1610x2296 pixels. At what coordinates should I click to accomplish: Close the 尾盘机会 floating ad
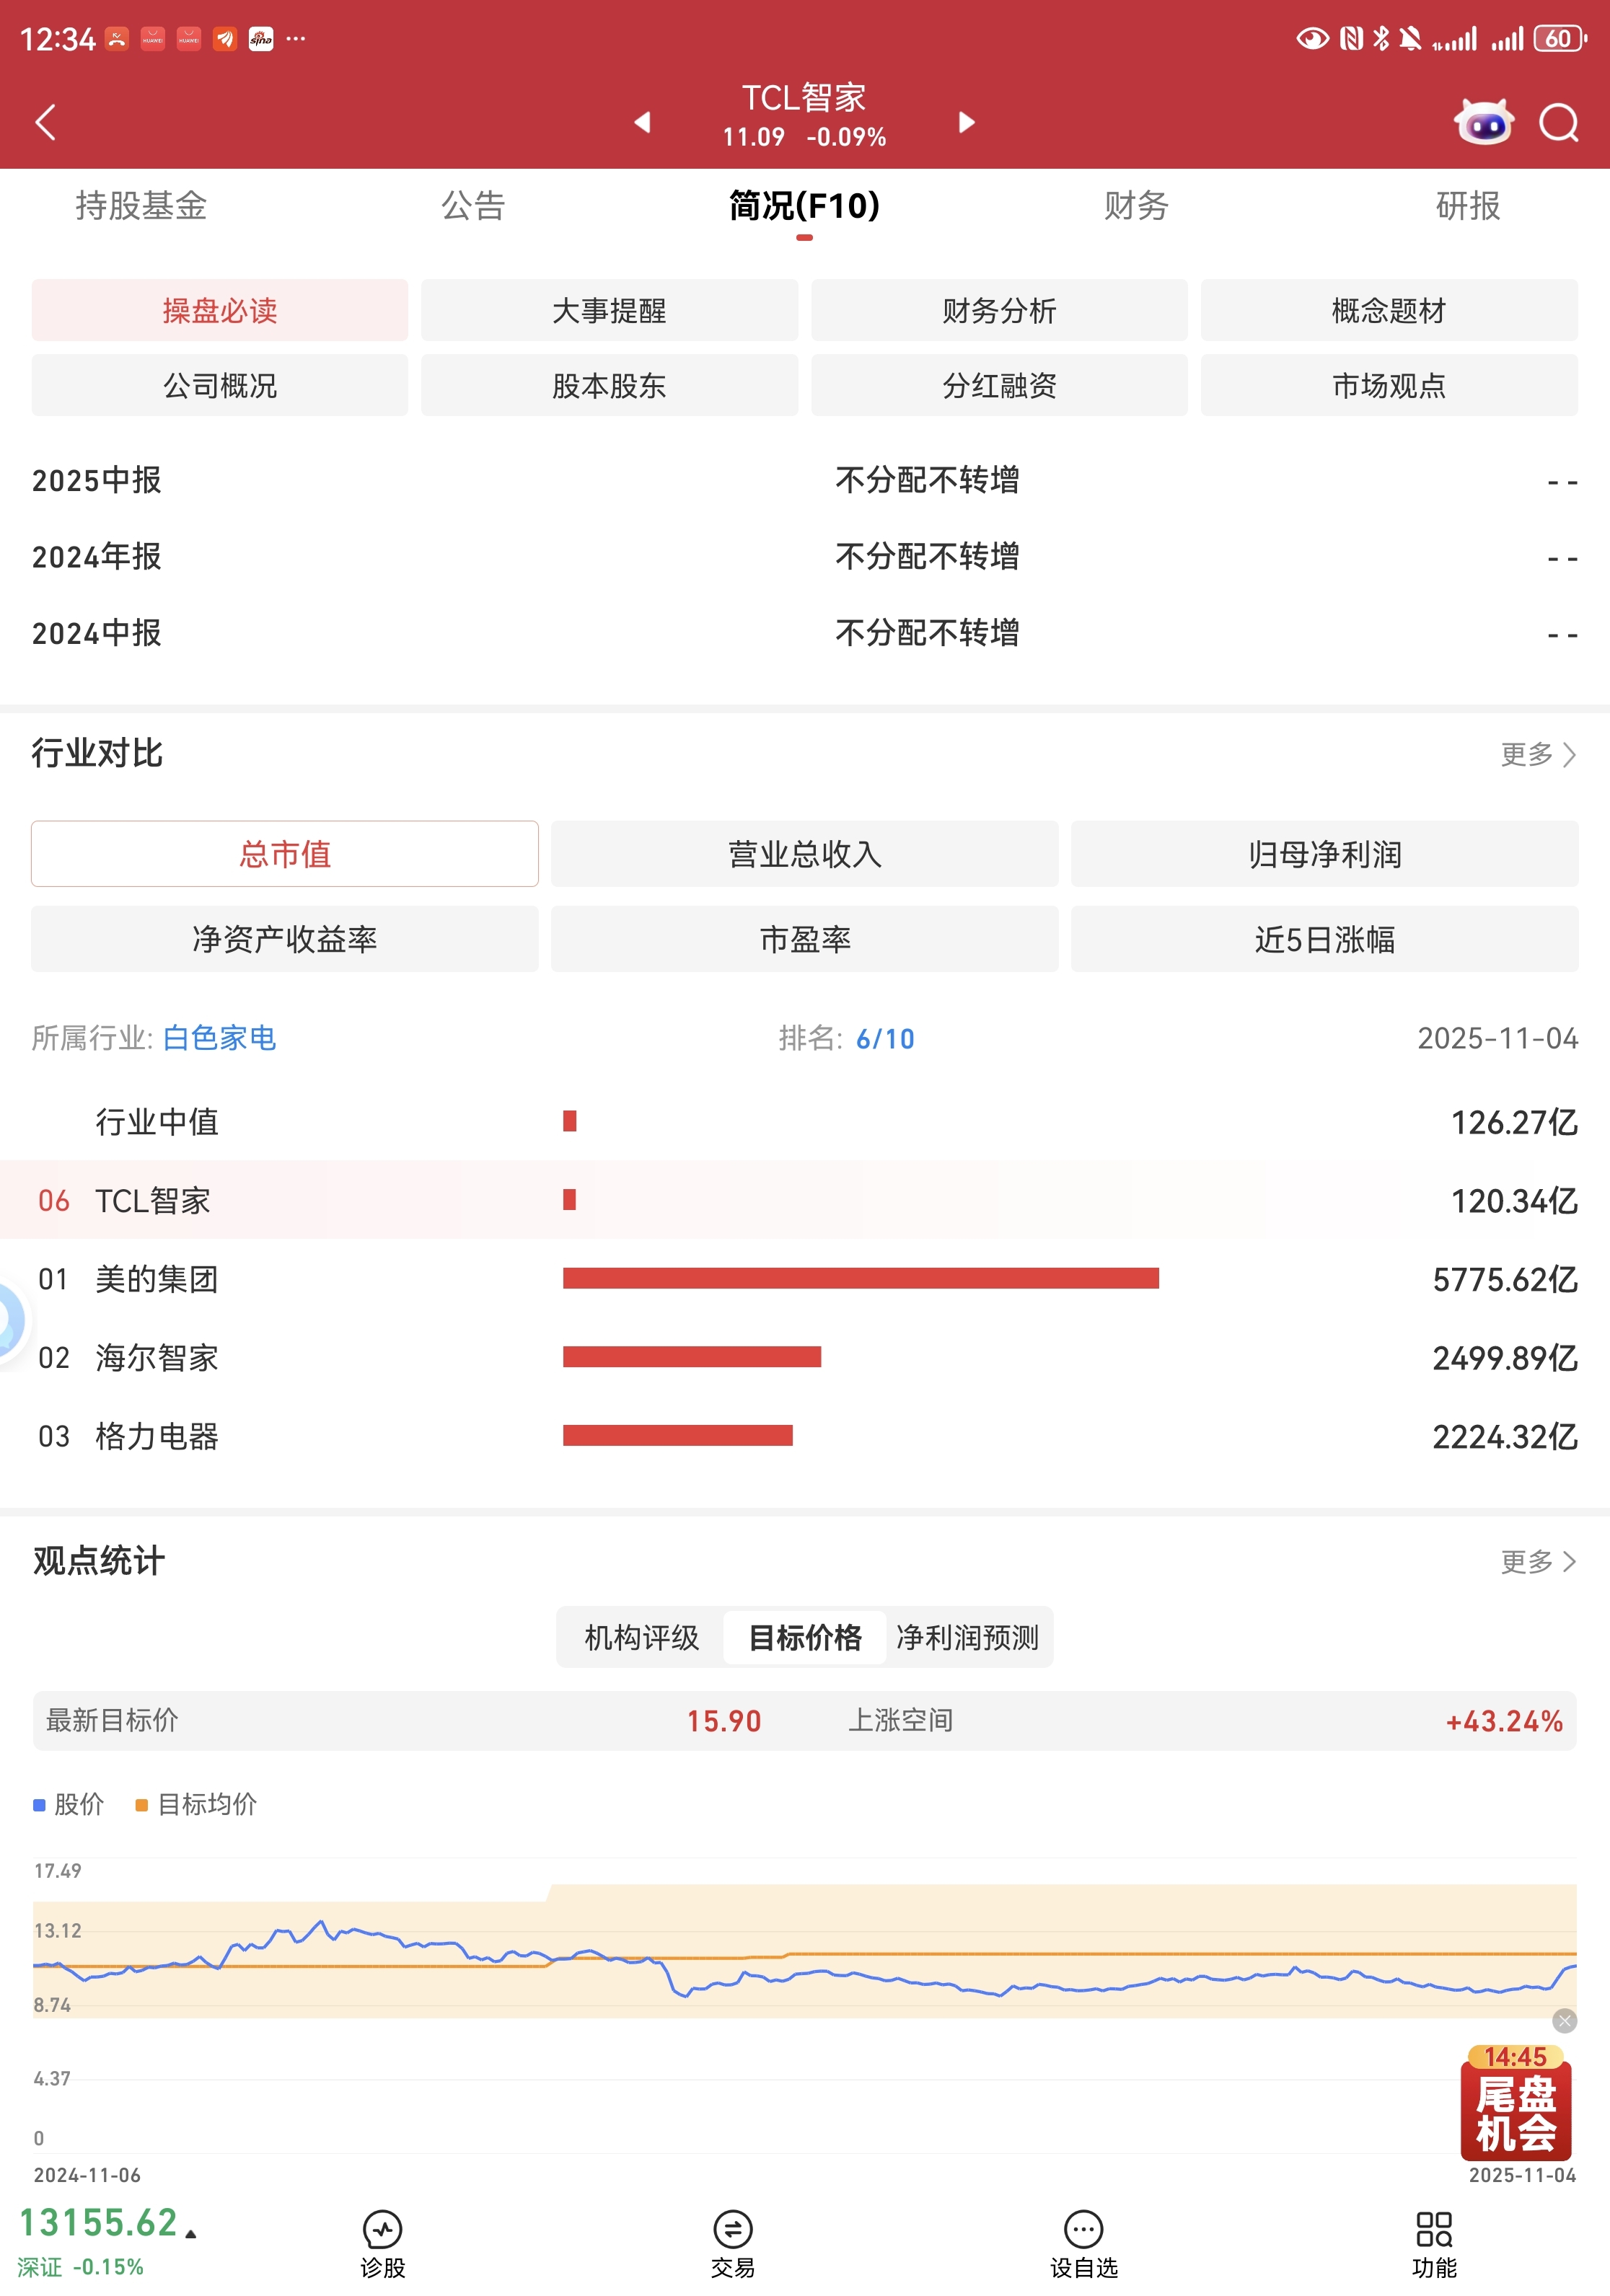point(1564,2021)
